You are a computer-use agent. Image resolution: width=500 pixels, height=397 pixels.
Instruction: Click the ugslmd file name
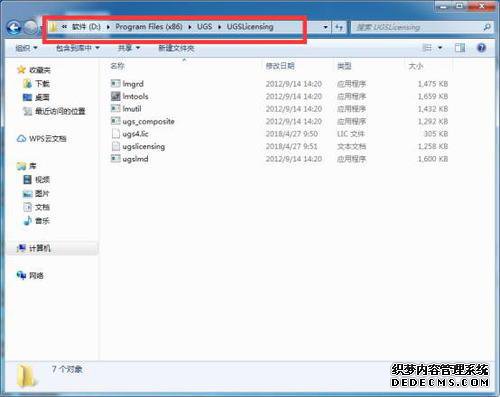coord(135,159)
